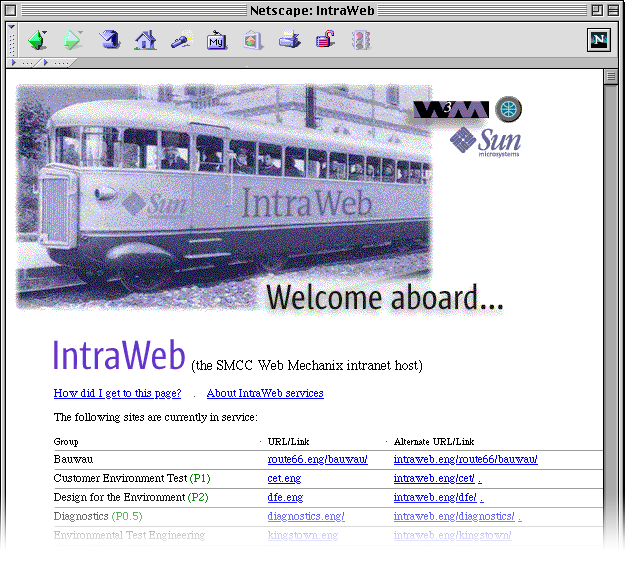Viewport: 625px width, 566px height.
Task: Click the W3M logo graphic
Action: coord(451,110)
